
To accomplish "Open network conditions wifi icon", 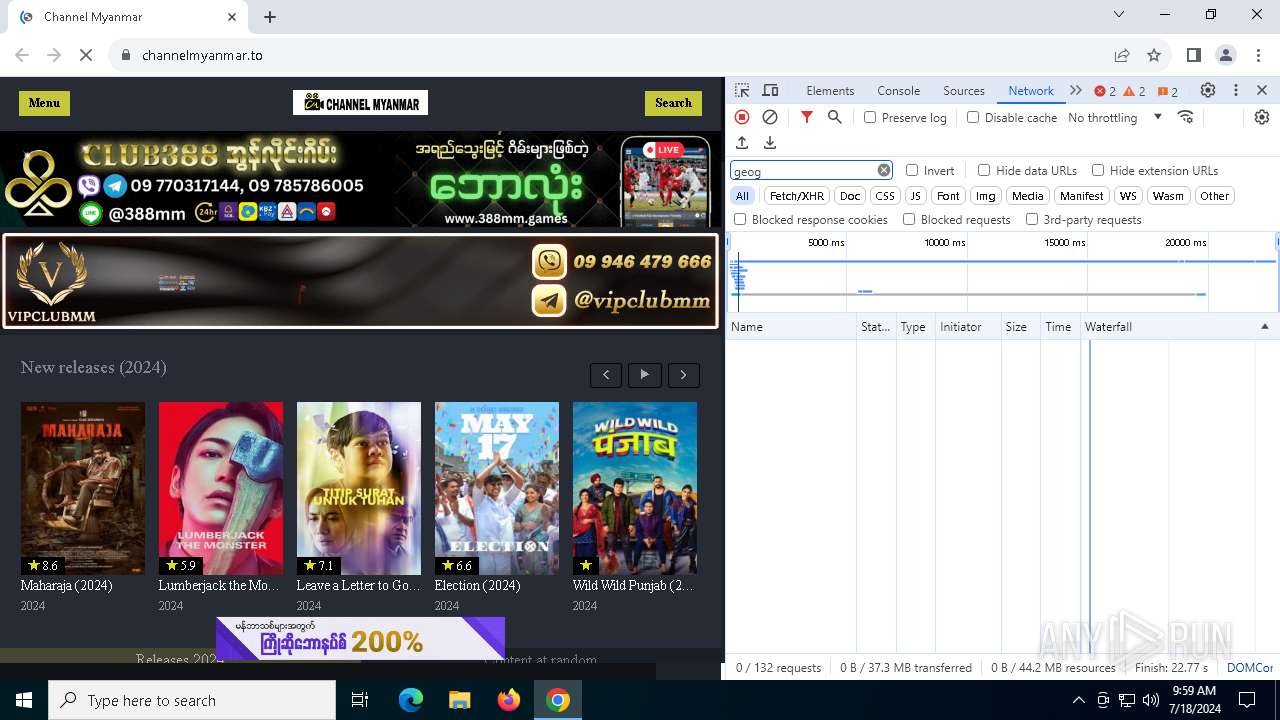I will coord(1186,117).
